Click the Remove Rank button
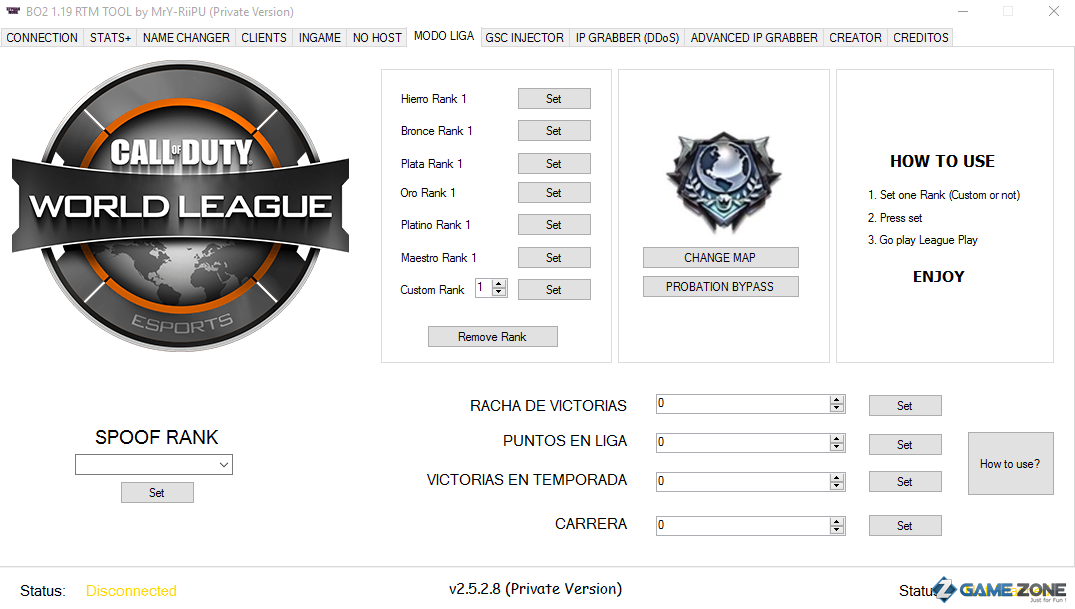The height and width of the screenshot is (609, 1075). click(x=492, y=337)
